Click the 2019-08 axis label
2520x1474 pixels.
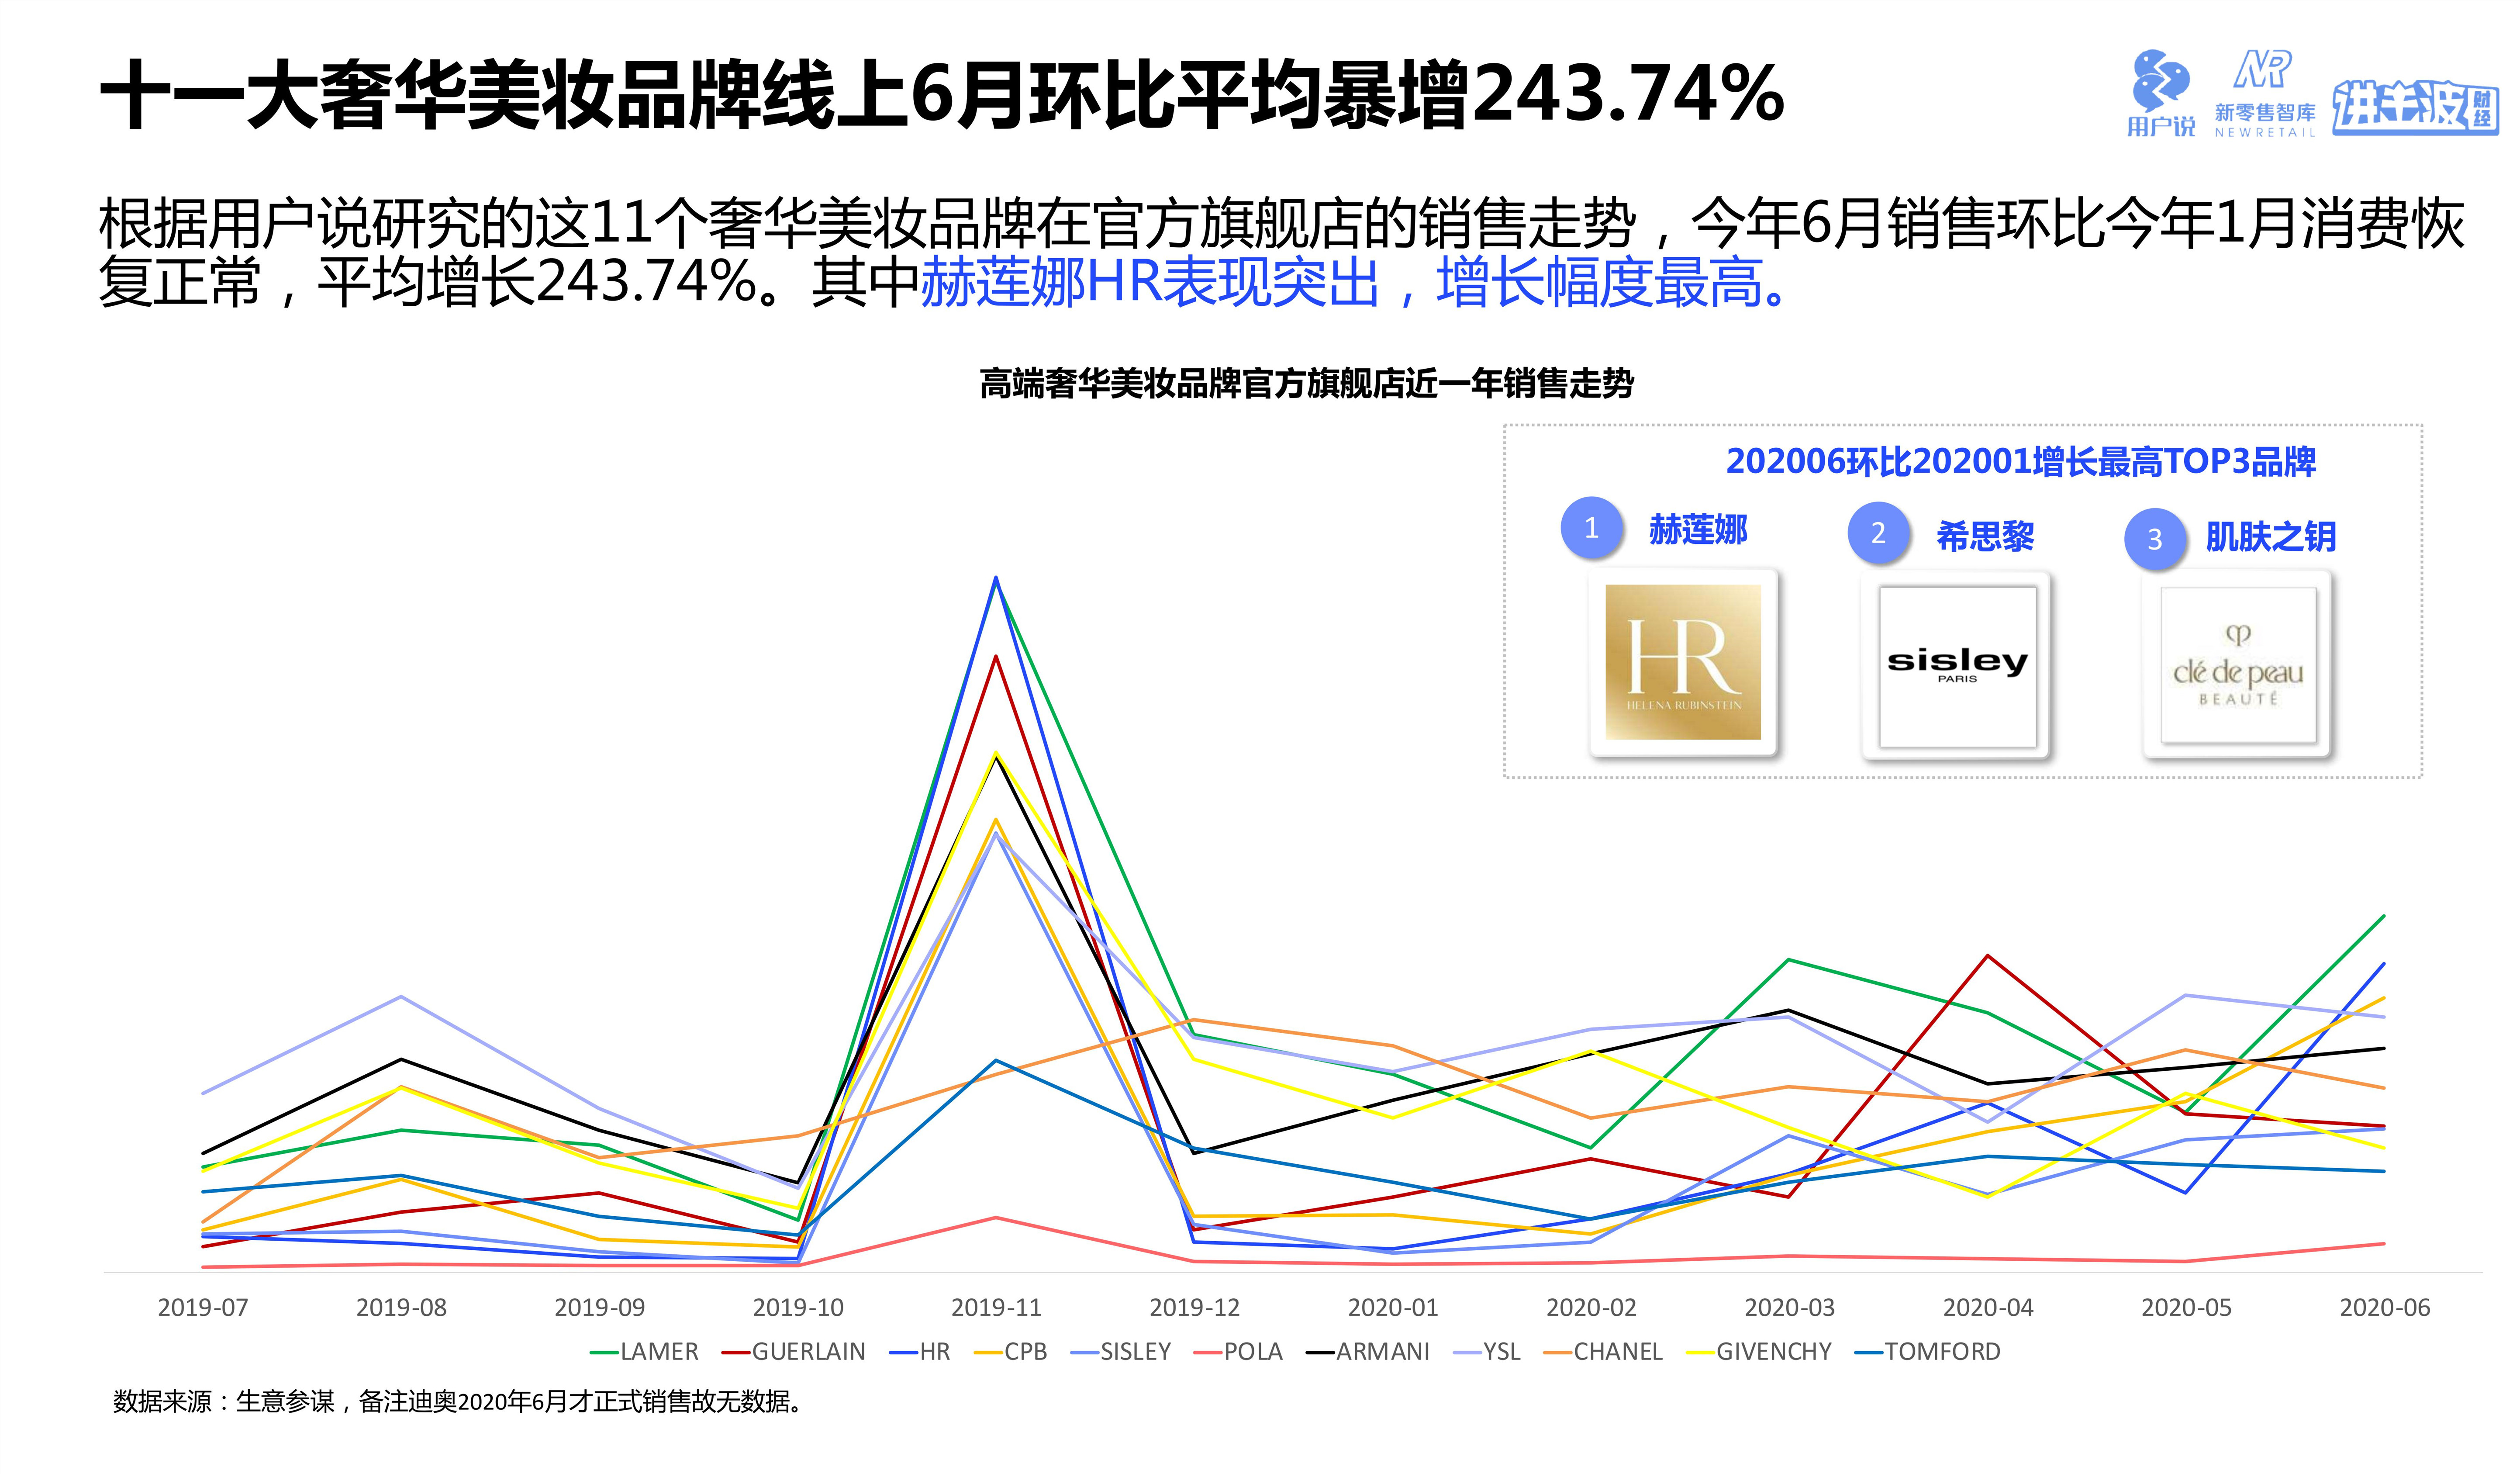pyautogui.click(x=401, y=1307)
